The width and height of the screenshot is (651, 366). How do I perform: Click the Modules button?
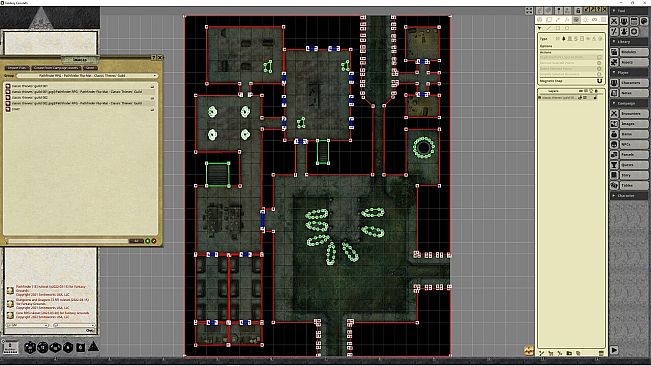(634, 52)
